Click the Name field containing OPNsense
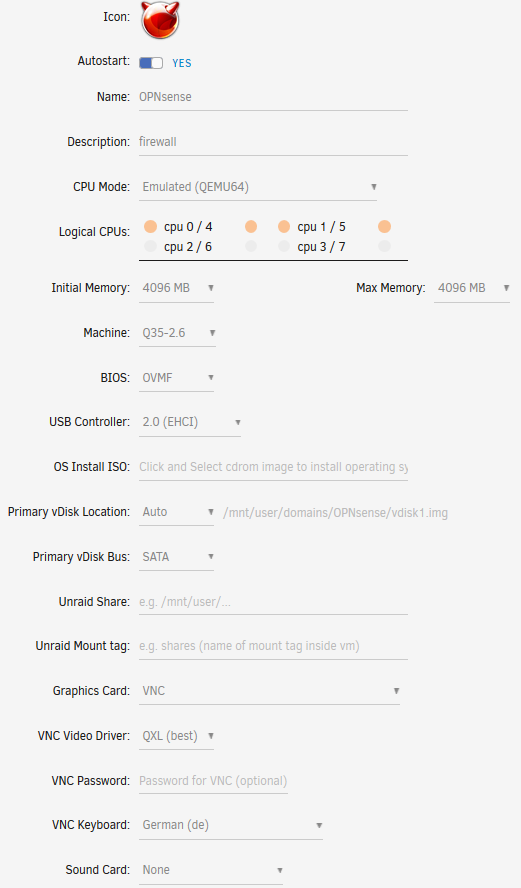This screenshot has height=888, width=521. pyautogui.click(x=274, y=97)
